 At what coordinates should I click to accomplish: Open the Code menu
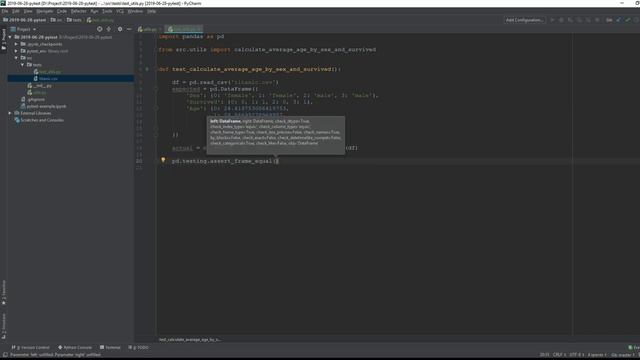click(x=62, y=11)
